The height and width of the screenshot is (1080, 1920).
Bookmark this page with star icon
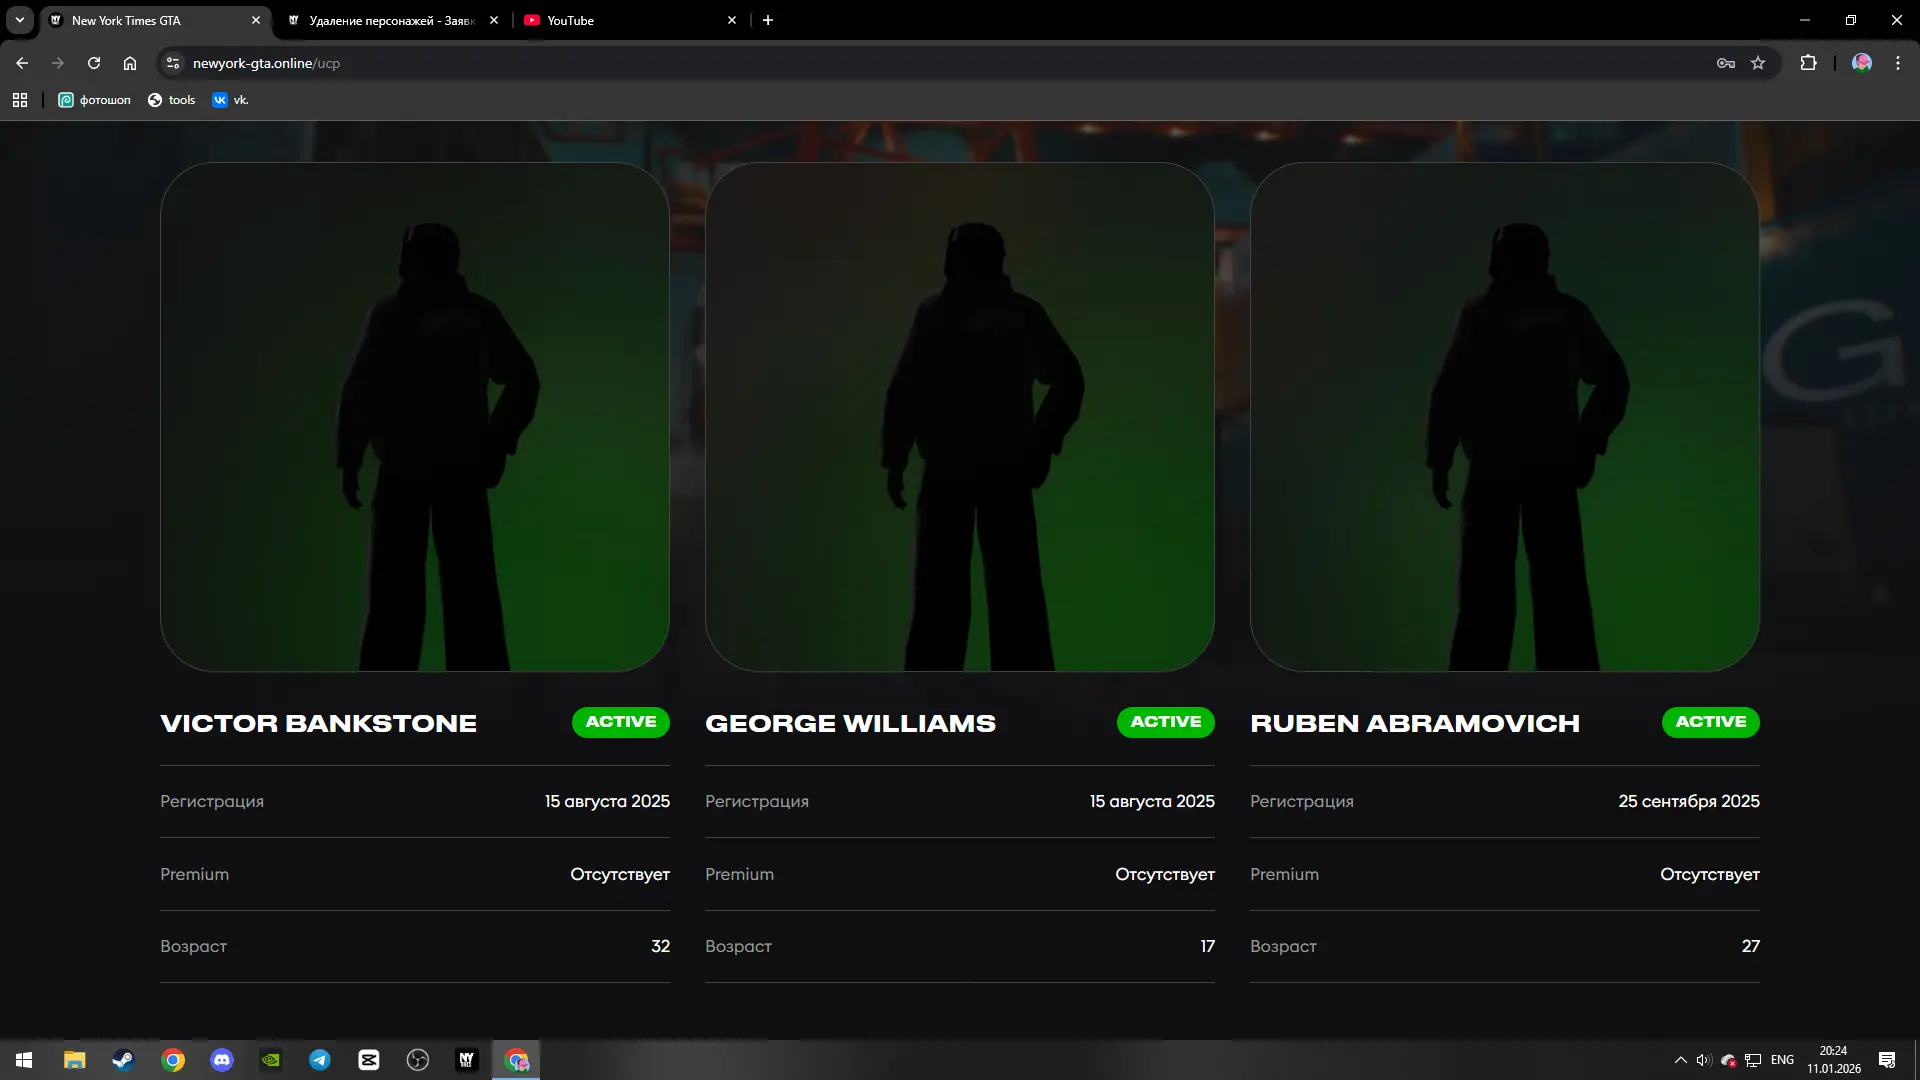[x=1758, y=63]
